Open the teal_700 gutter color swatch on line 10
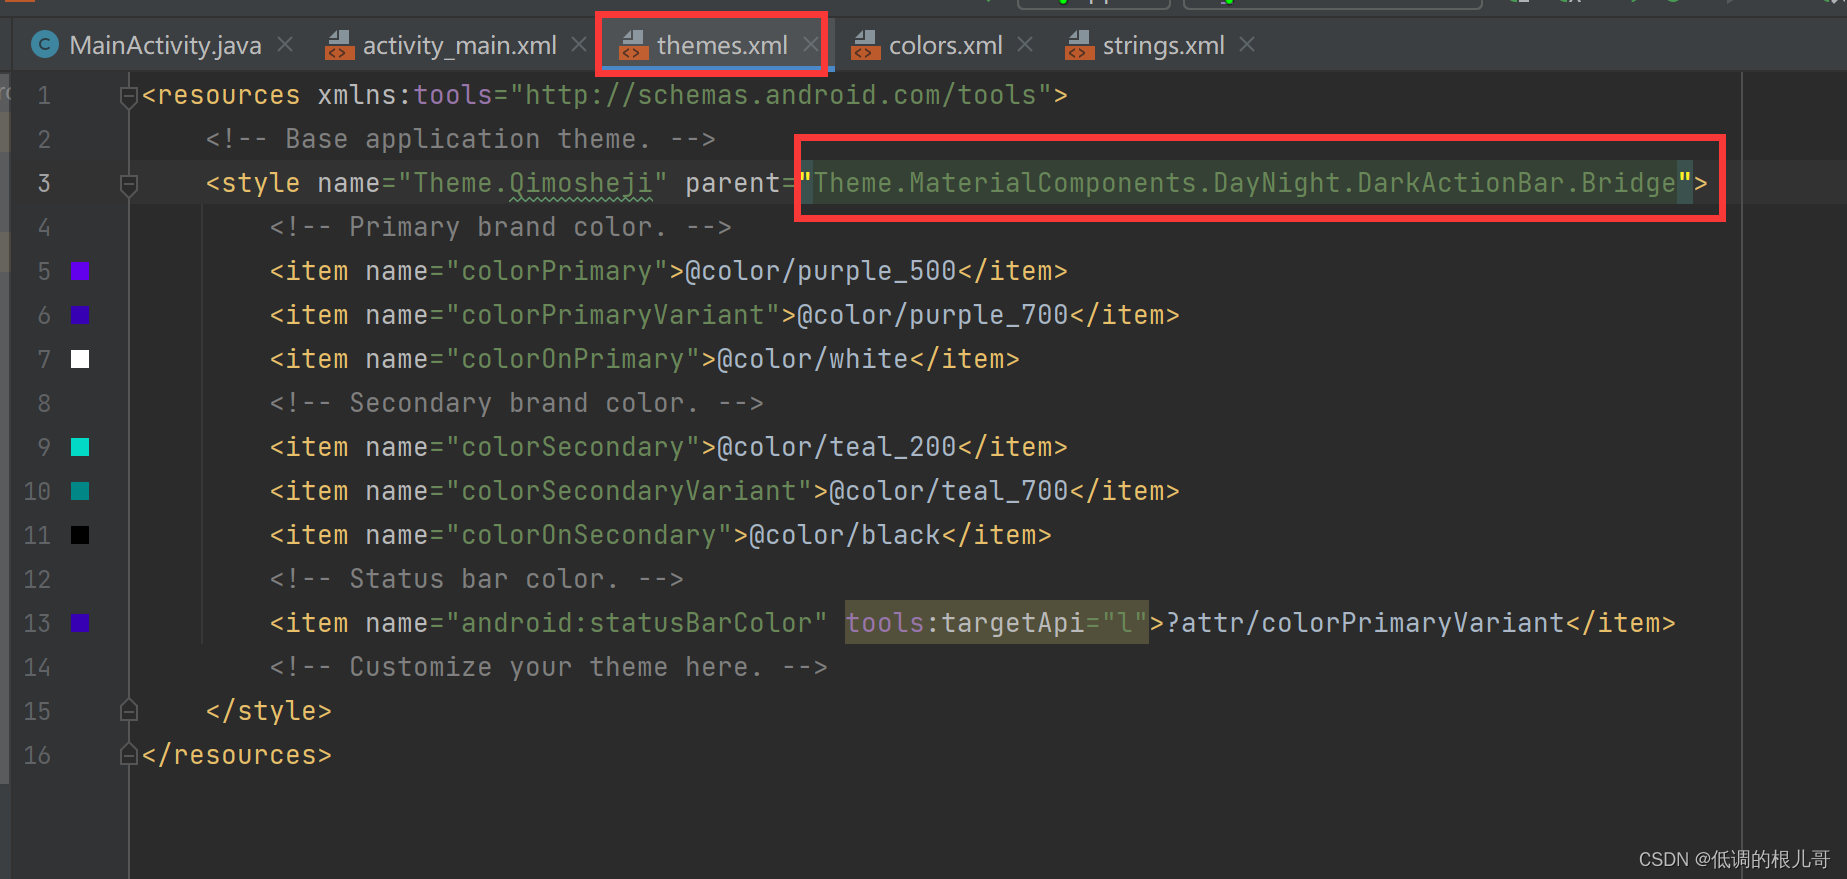The width and height of the screenshot is (1847, 879). click(x=81, y=491)
